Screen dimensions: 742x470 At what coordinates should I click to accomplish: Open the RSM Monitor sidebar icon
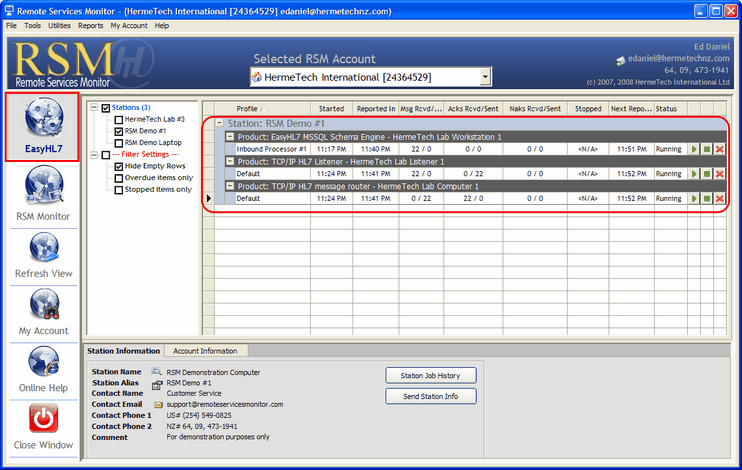[x=44, y=186]
